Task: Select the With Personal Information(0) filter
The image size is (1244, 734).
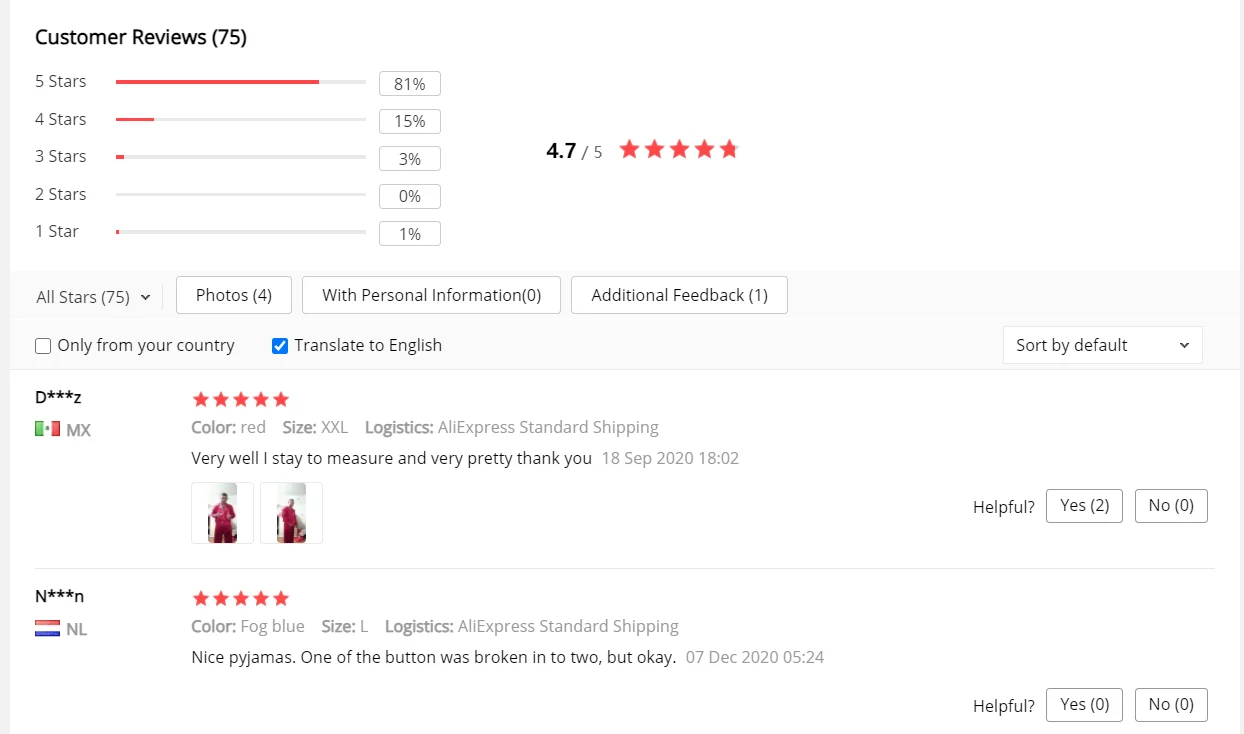Action: (431, 295)
